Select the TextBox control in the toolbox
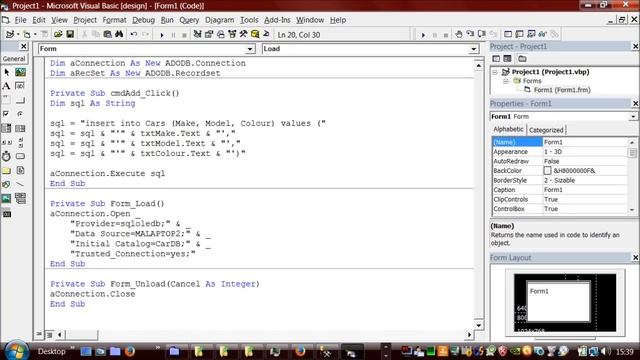This screenshot has height=360, width=640. click(20, 86)
